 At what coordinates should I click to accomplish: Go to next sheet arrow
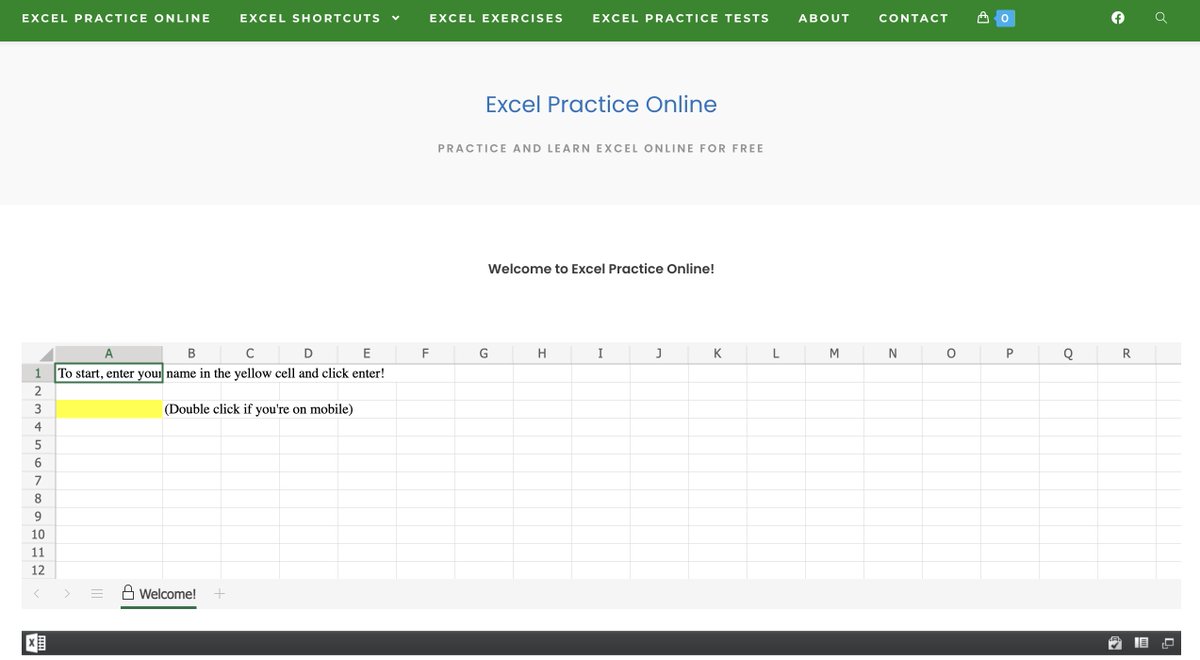67,594
